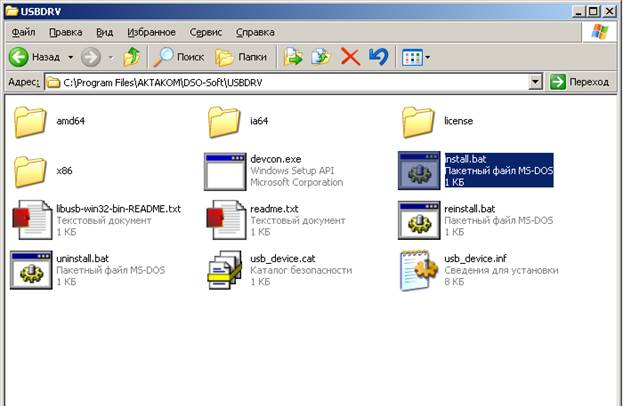Toggle the Папки folders pane
This screenshot has height=406, width=623.
point(241,57)
